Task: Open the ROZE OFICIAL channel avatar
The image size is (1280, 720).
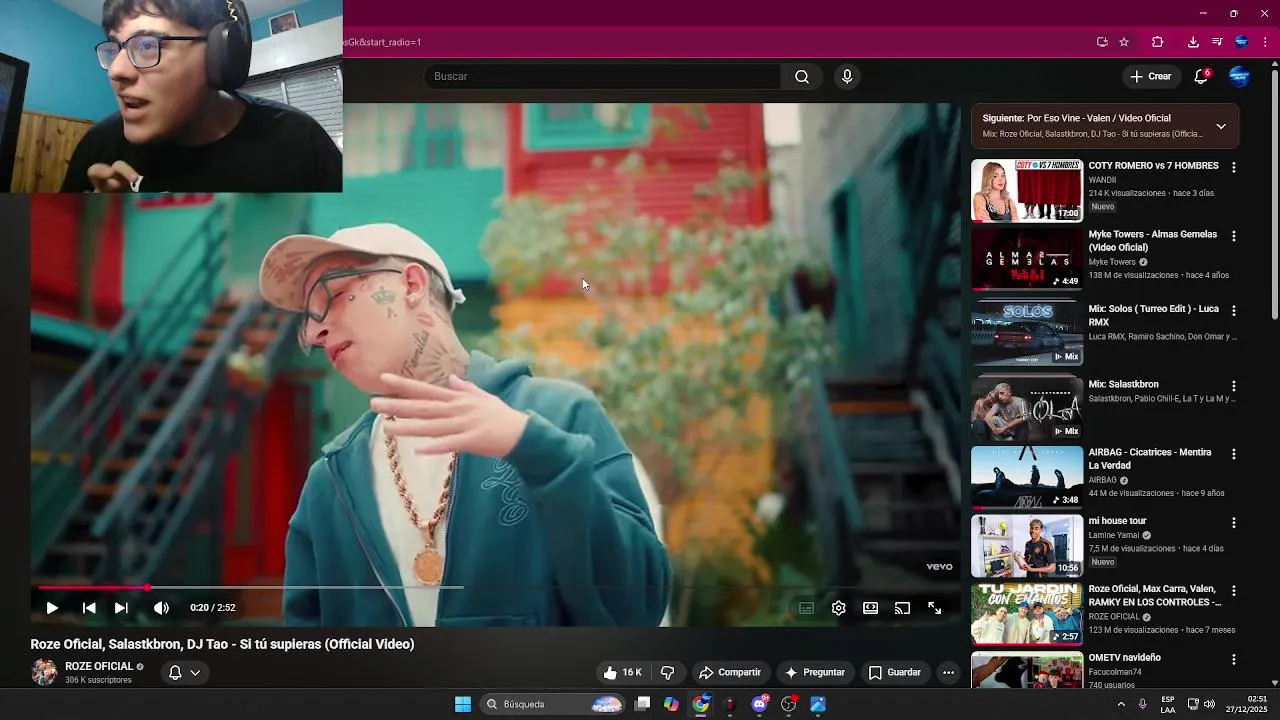Action: [x=44, y=672]
